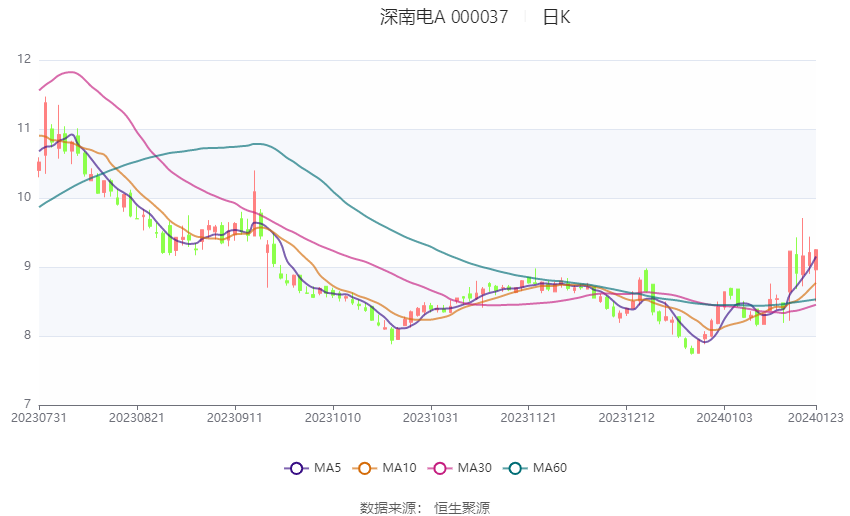This screenshot has height=516, width=850.
Task: Toggle the MA5 legend series
Action: tap(313, 468)
